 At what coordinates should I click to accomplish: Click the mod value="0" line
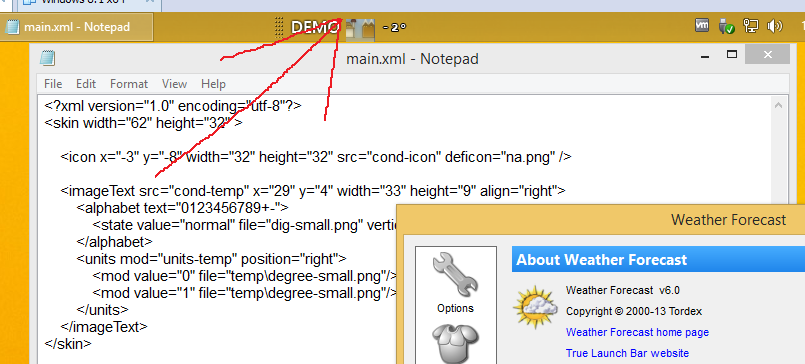[245, 276]
